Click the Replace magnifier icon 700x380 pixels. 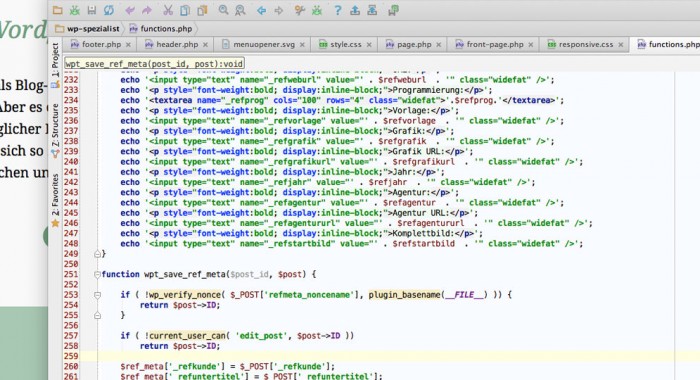240,10
